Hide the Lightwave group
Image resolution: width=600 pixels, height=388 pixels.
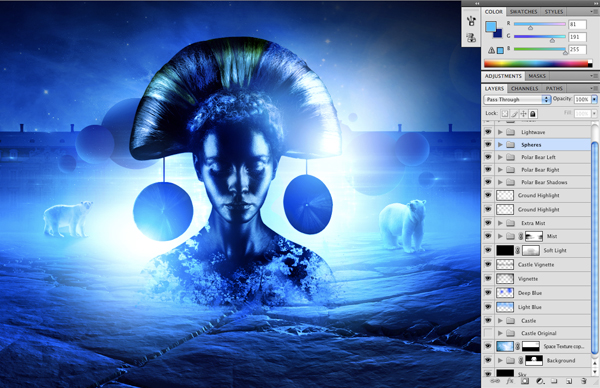click(488, 132)
